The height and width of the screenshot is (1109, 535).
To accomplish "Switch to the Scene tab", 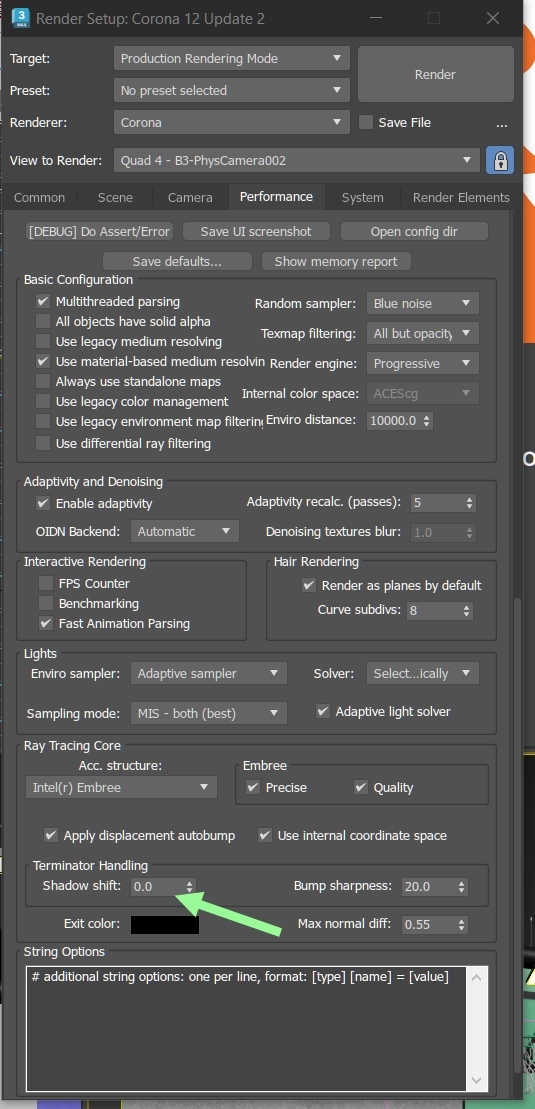I will pyautogui.click(x=115, y=197).
